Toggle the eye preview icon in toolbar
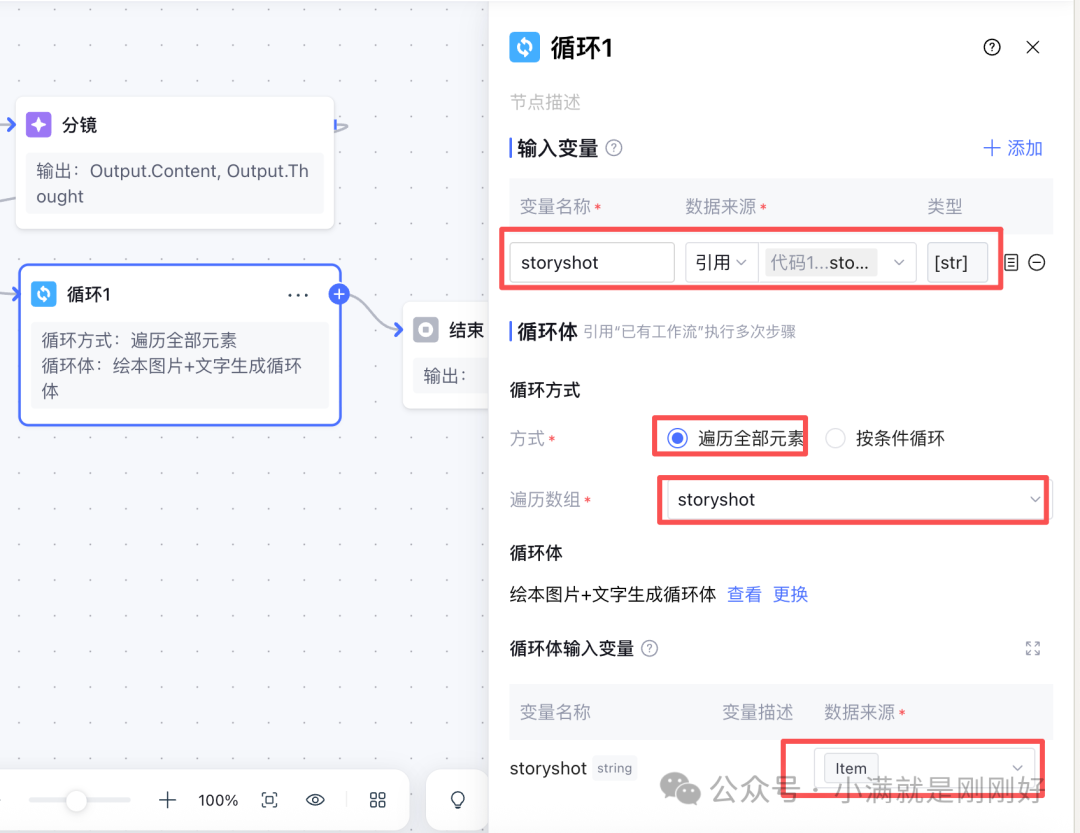 click(x=315, y=800)
